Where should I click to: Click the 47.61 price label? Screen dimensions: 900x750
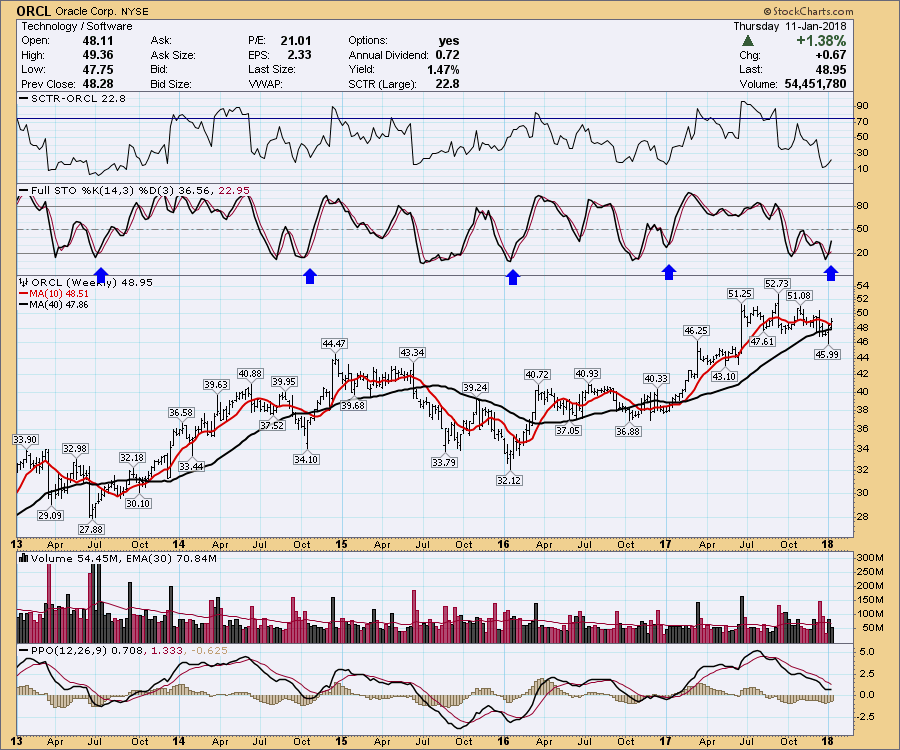pyautogui.click(x=763, y=341)
